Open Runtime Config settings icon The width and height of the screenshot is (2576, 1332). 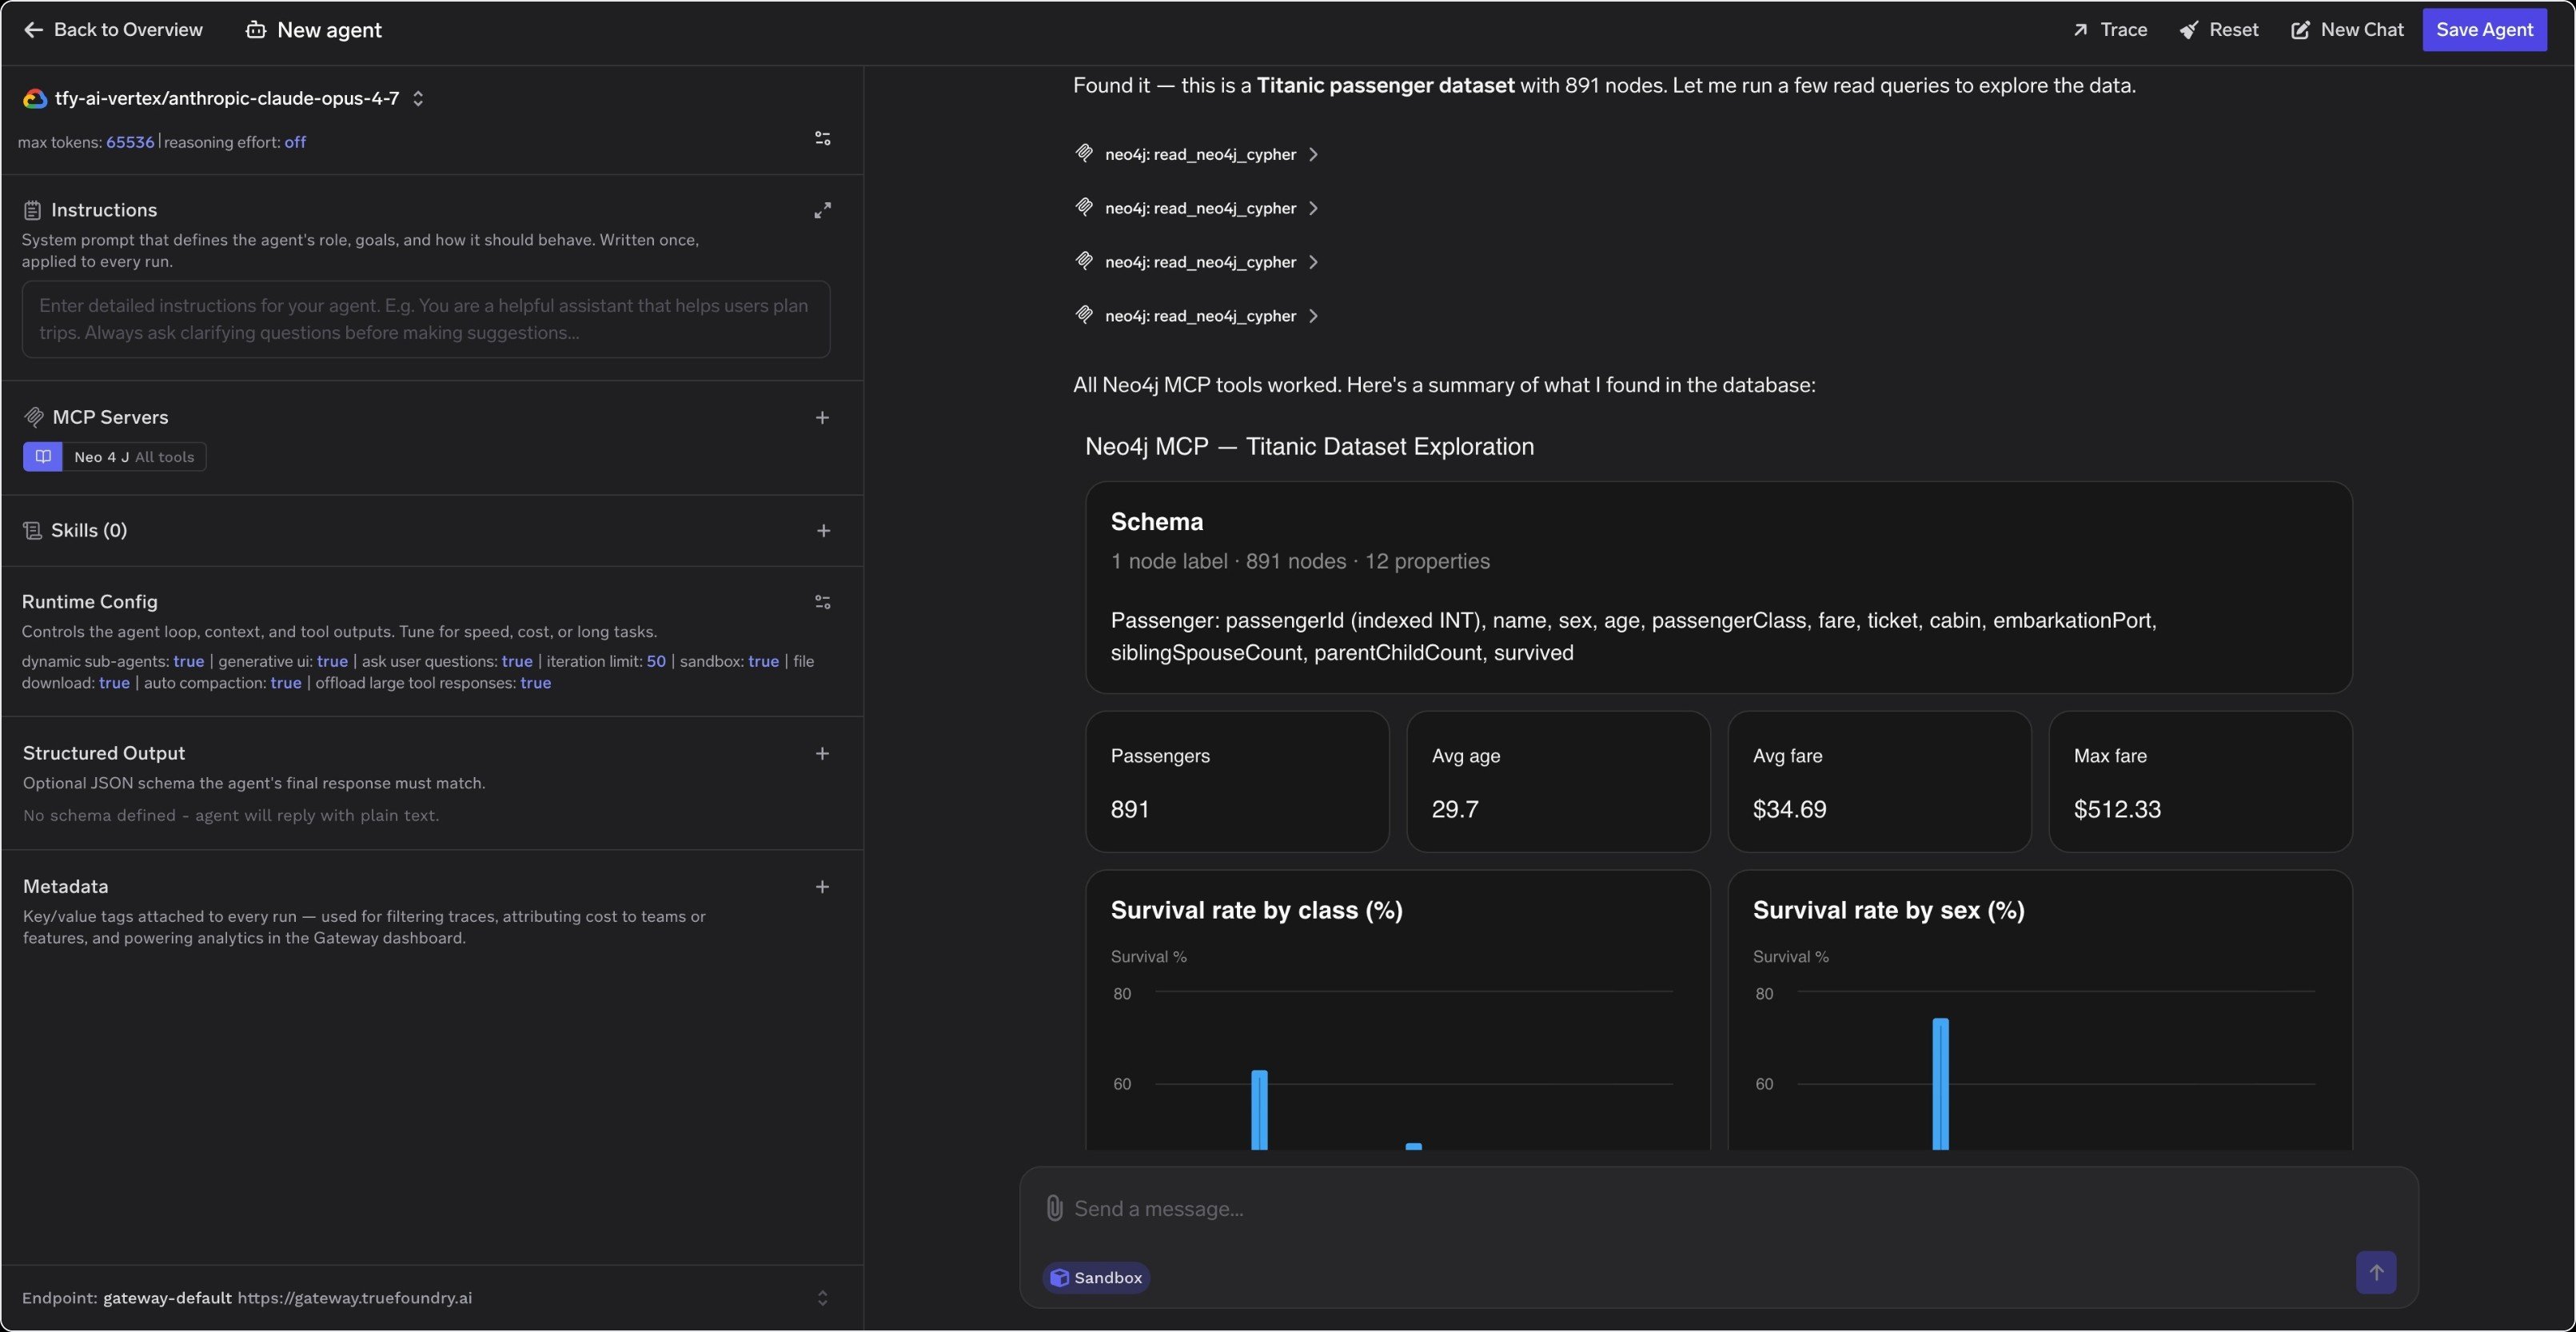click(822, 602)
